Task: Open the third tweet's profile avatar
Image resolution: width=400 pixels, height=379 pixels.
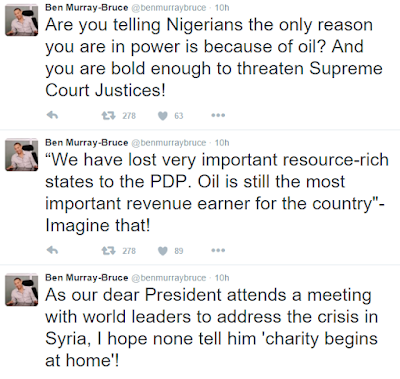Action: [x=22, y=290]
